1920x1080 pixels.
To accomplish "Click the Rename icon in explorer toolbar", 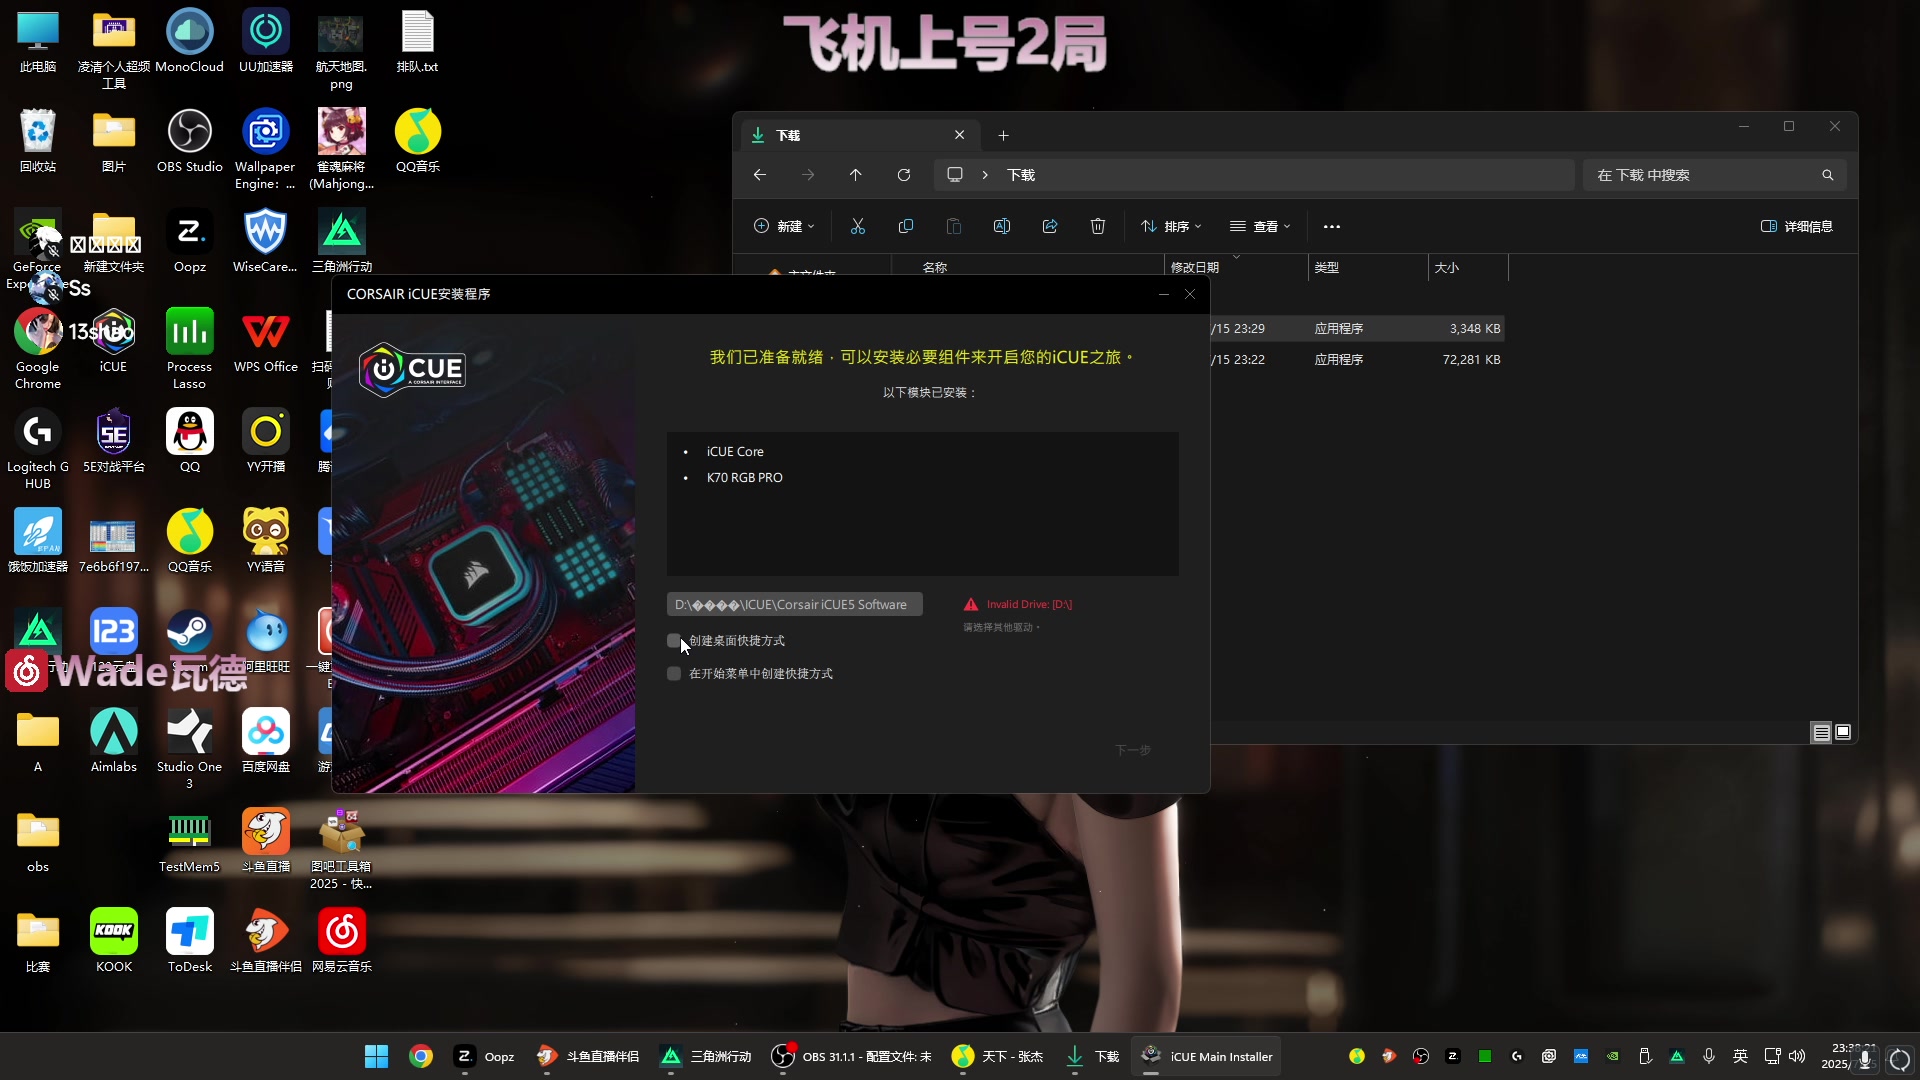I will click(x=1002, y=227).
